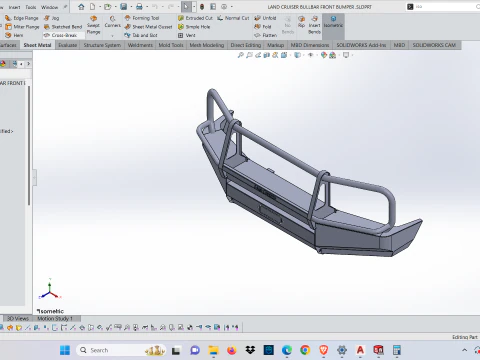Open the Mold Tools tab
This screenshot has width=480, height=360.
pyautogui.click(x=171, y=45)
